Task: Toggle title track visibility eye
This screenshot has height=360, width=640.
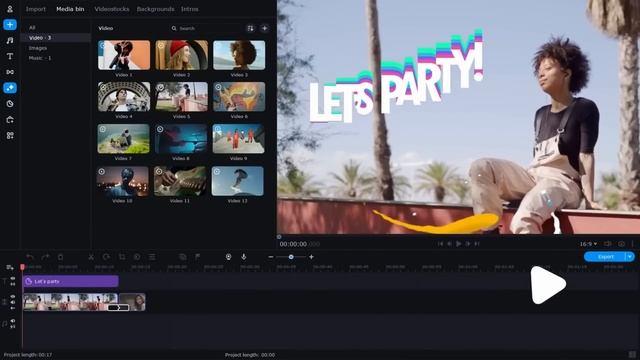Action: coord(13,278)
